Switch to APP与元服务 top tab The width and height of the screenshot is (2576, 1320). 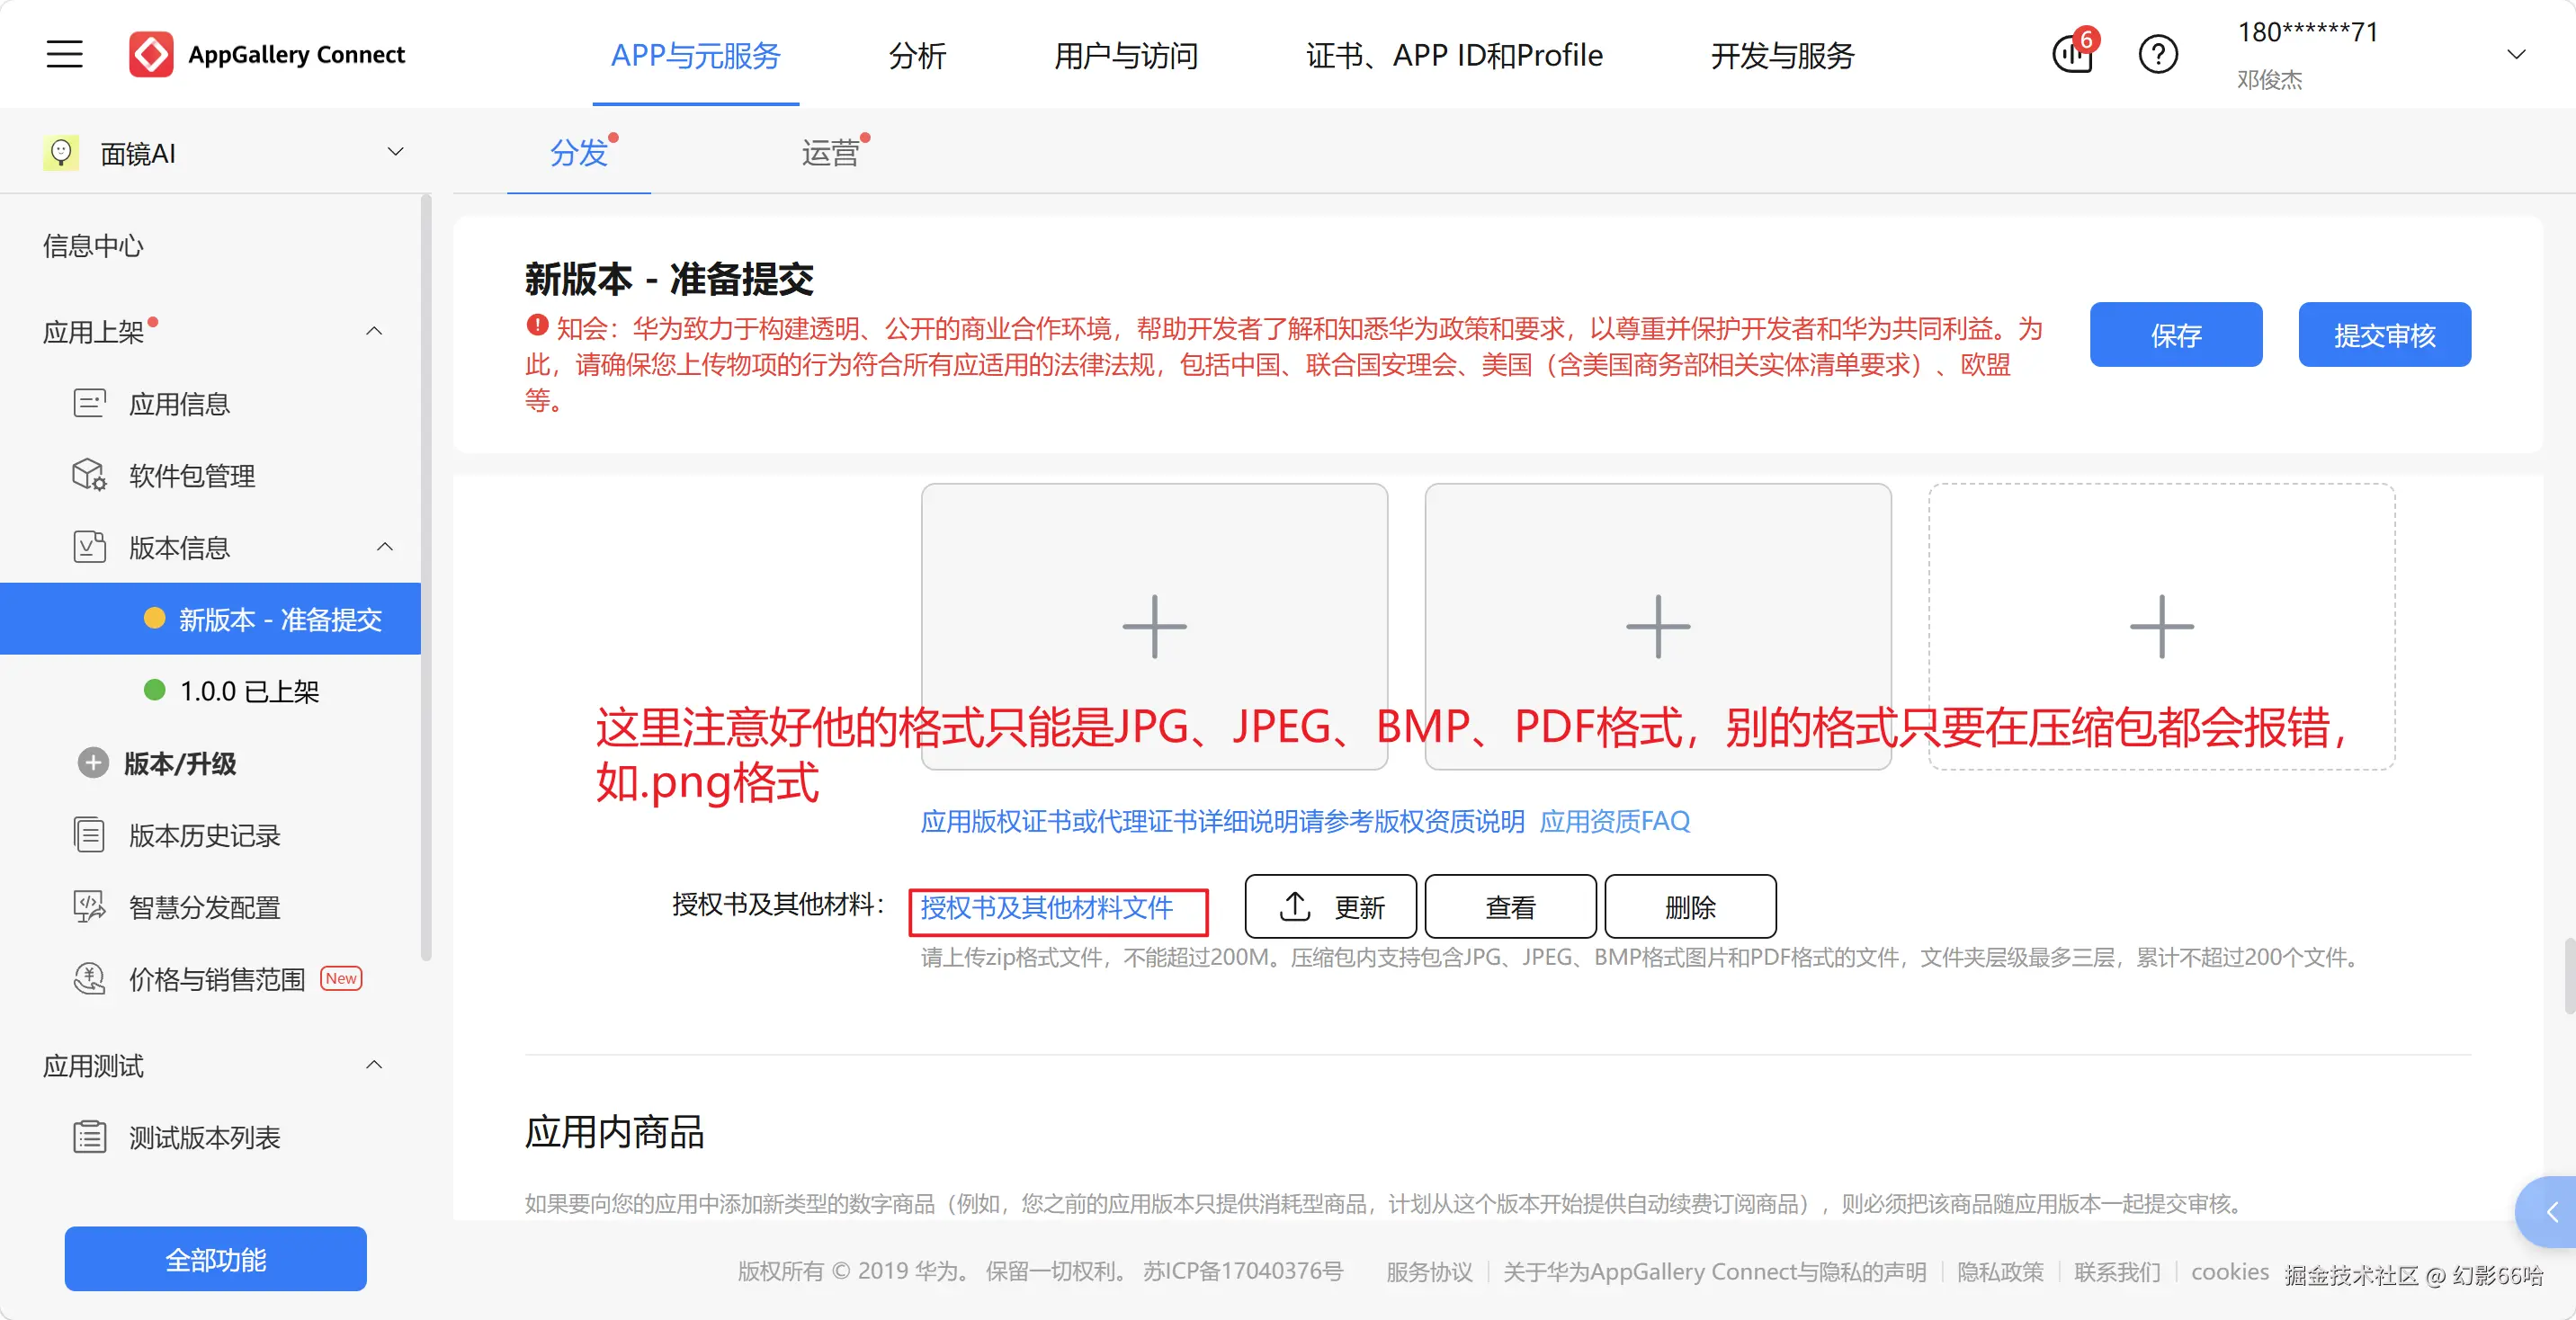coord(695,56)
